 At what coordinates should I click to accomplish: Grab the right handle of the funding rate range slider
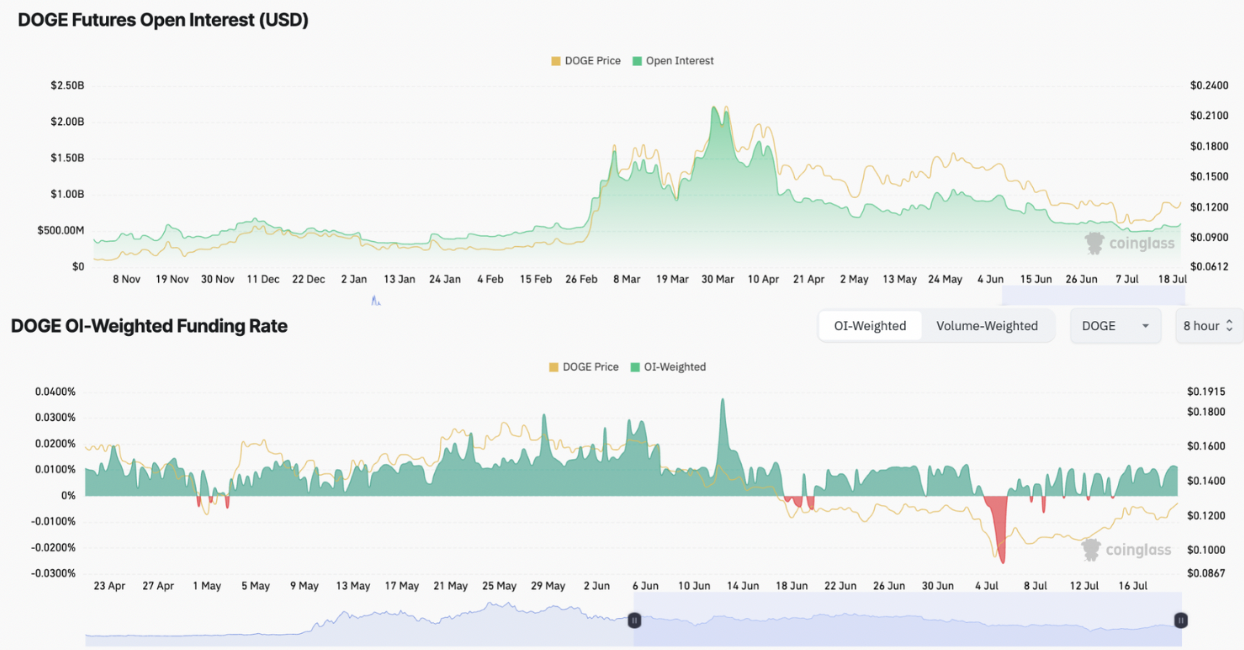click(1180, 621)
